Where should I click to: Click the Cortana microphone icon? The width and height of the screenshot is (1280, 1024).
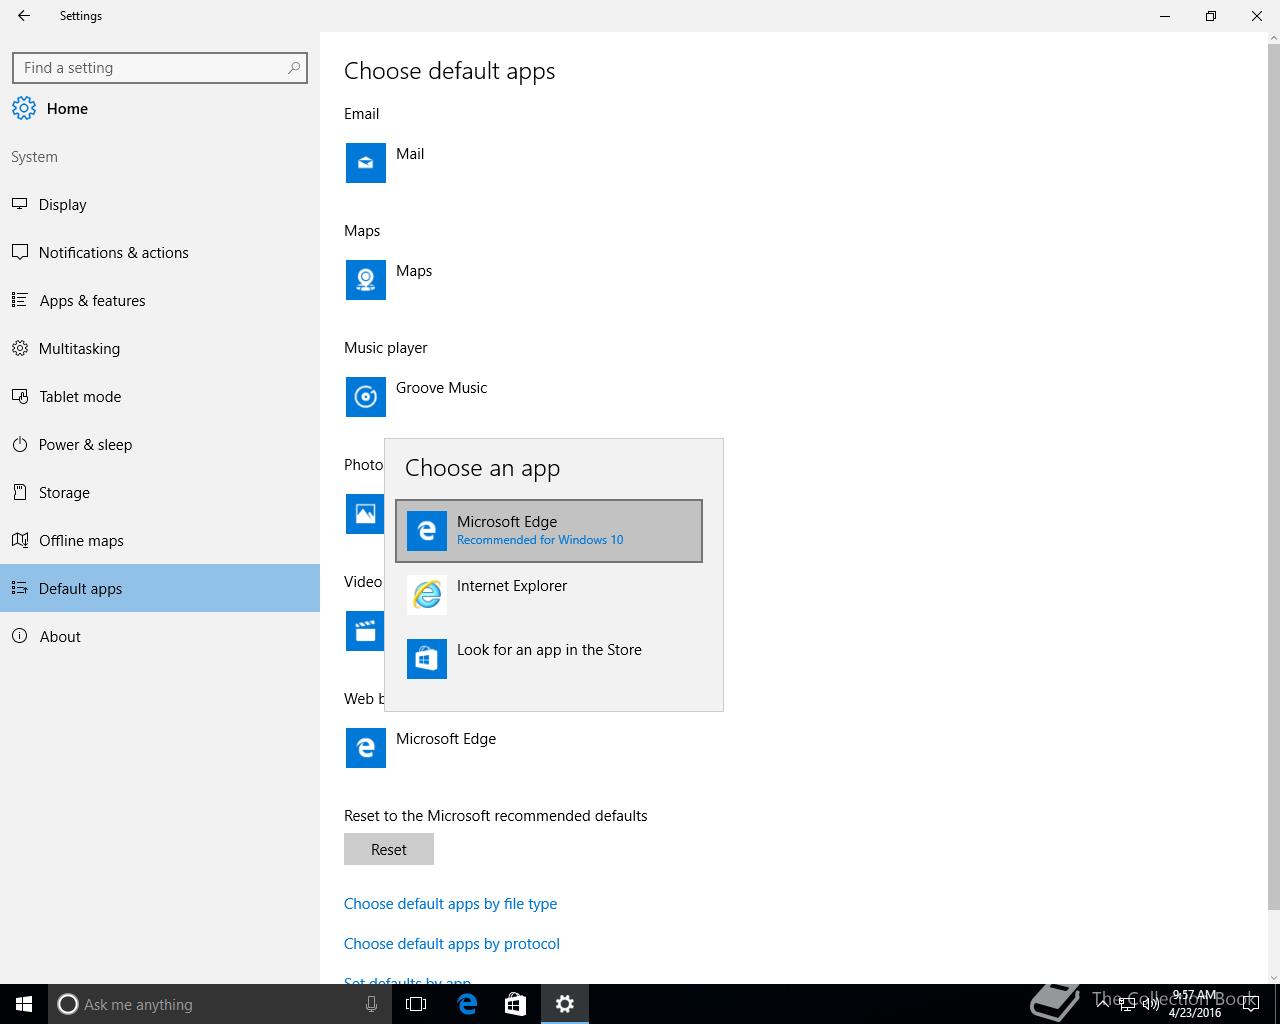371,1004
